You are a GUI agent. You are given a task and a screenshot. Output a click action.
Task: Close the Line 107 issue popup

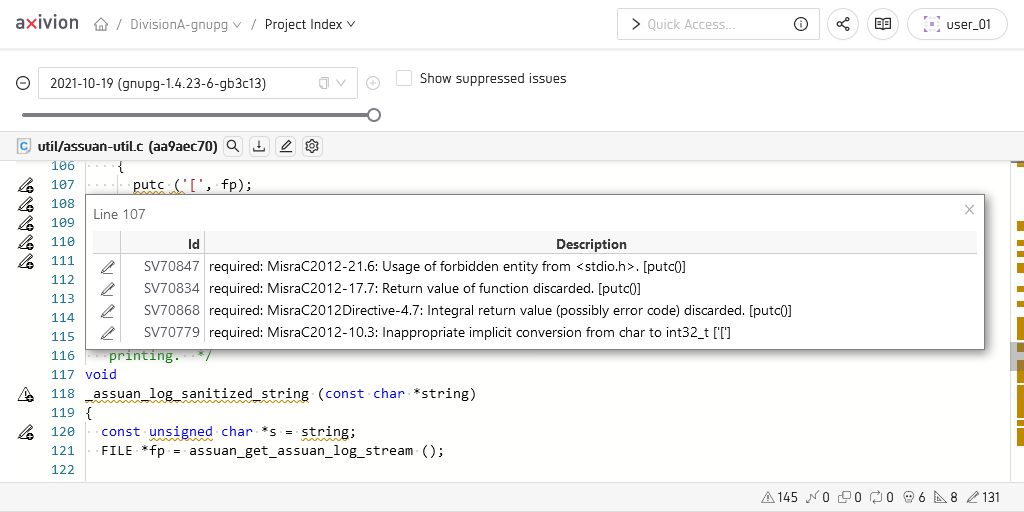[x=969, y=209]
